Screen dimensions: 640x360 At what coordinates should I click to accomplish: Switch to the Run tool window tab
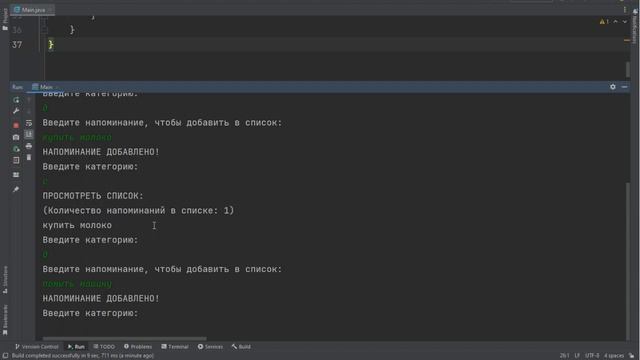76,347
